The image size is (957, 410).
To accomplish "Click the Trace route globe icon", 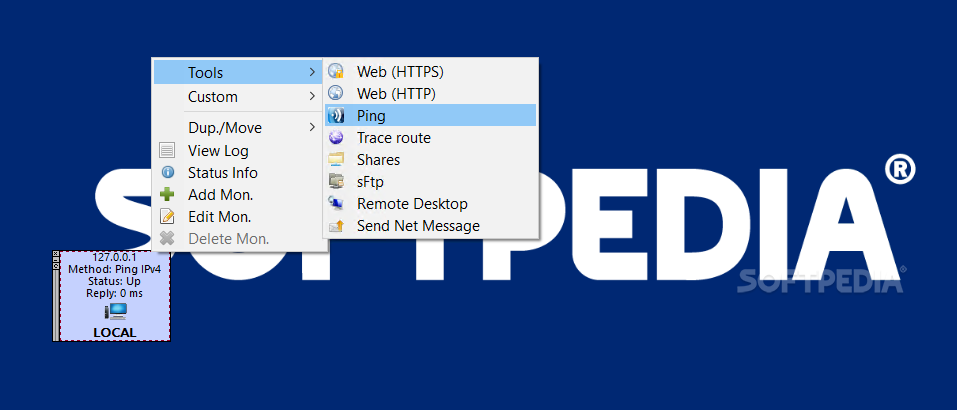I will (336, 137).
